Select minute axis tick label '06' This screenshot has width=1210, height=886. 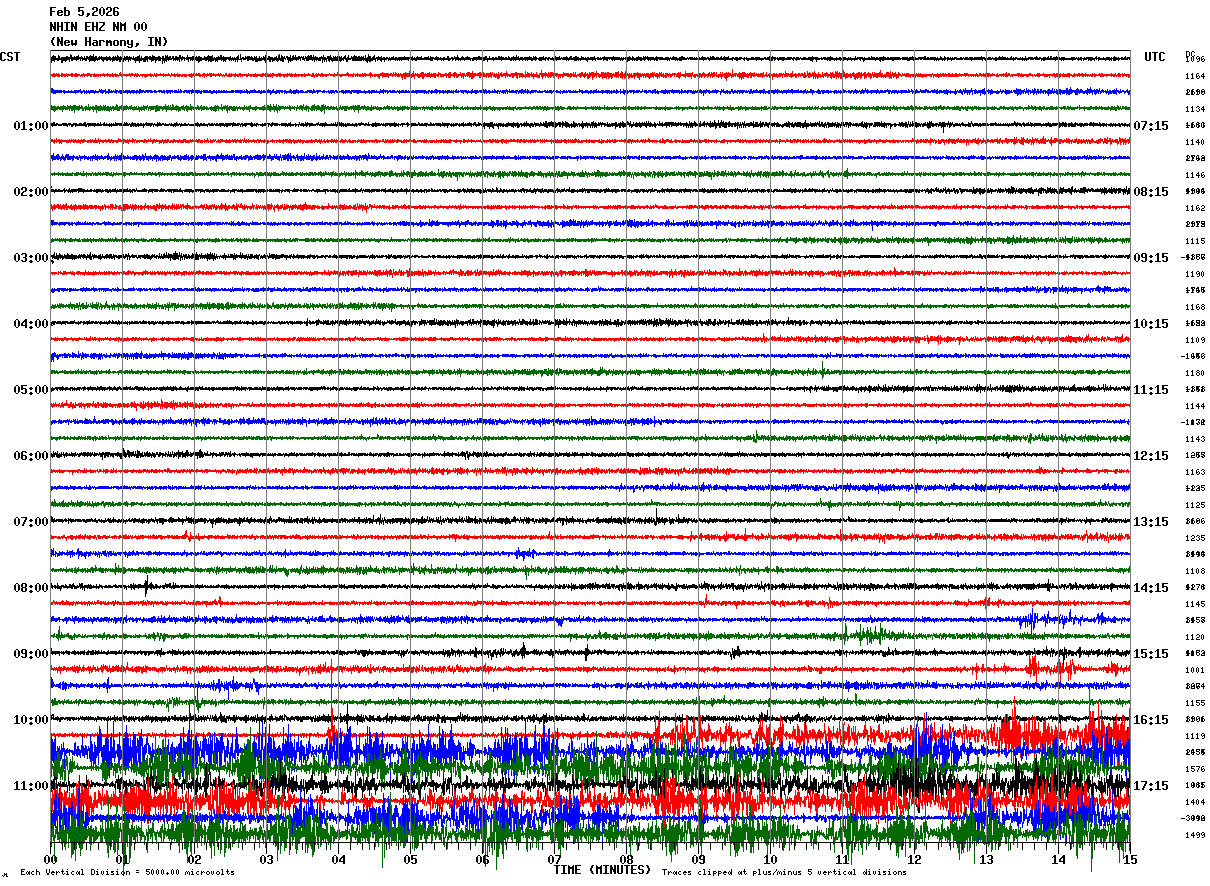click(483, 860)
